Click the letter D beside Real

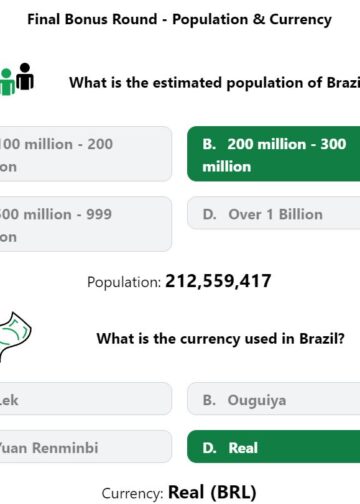(209, 448)
